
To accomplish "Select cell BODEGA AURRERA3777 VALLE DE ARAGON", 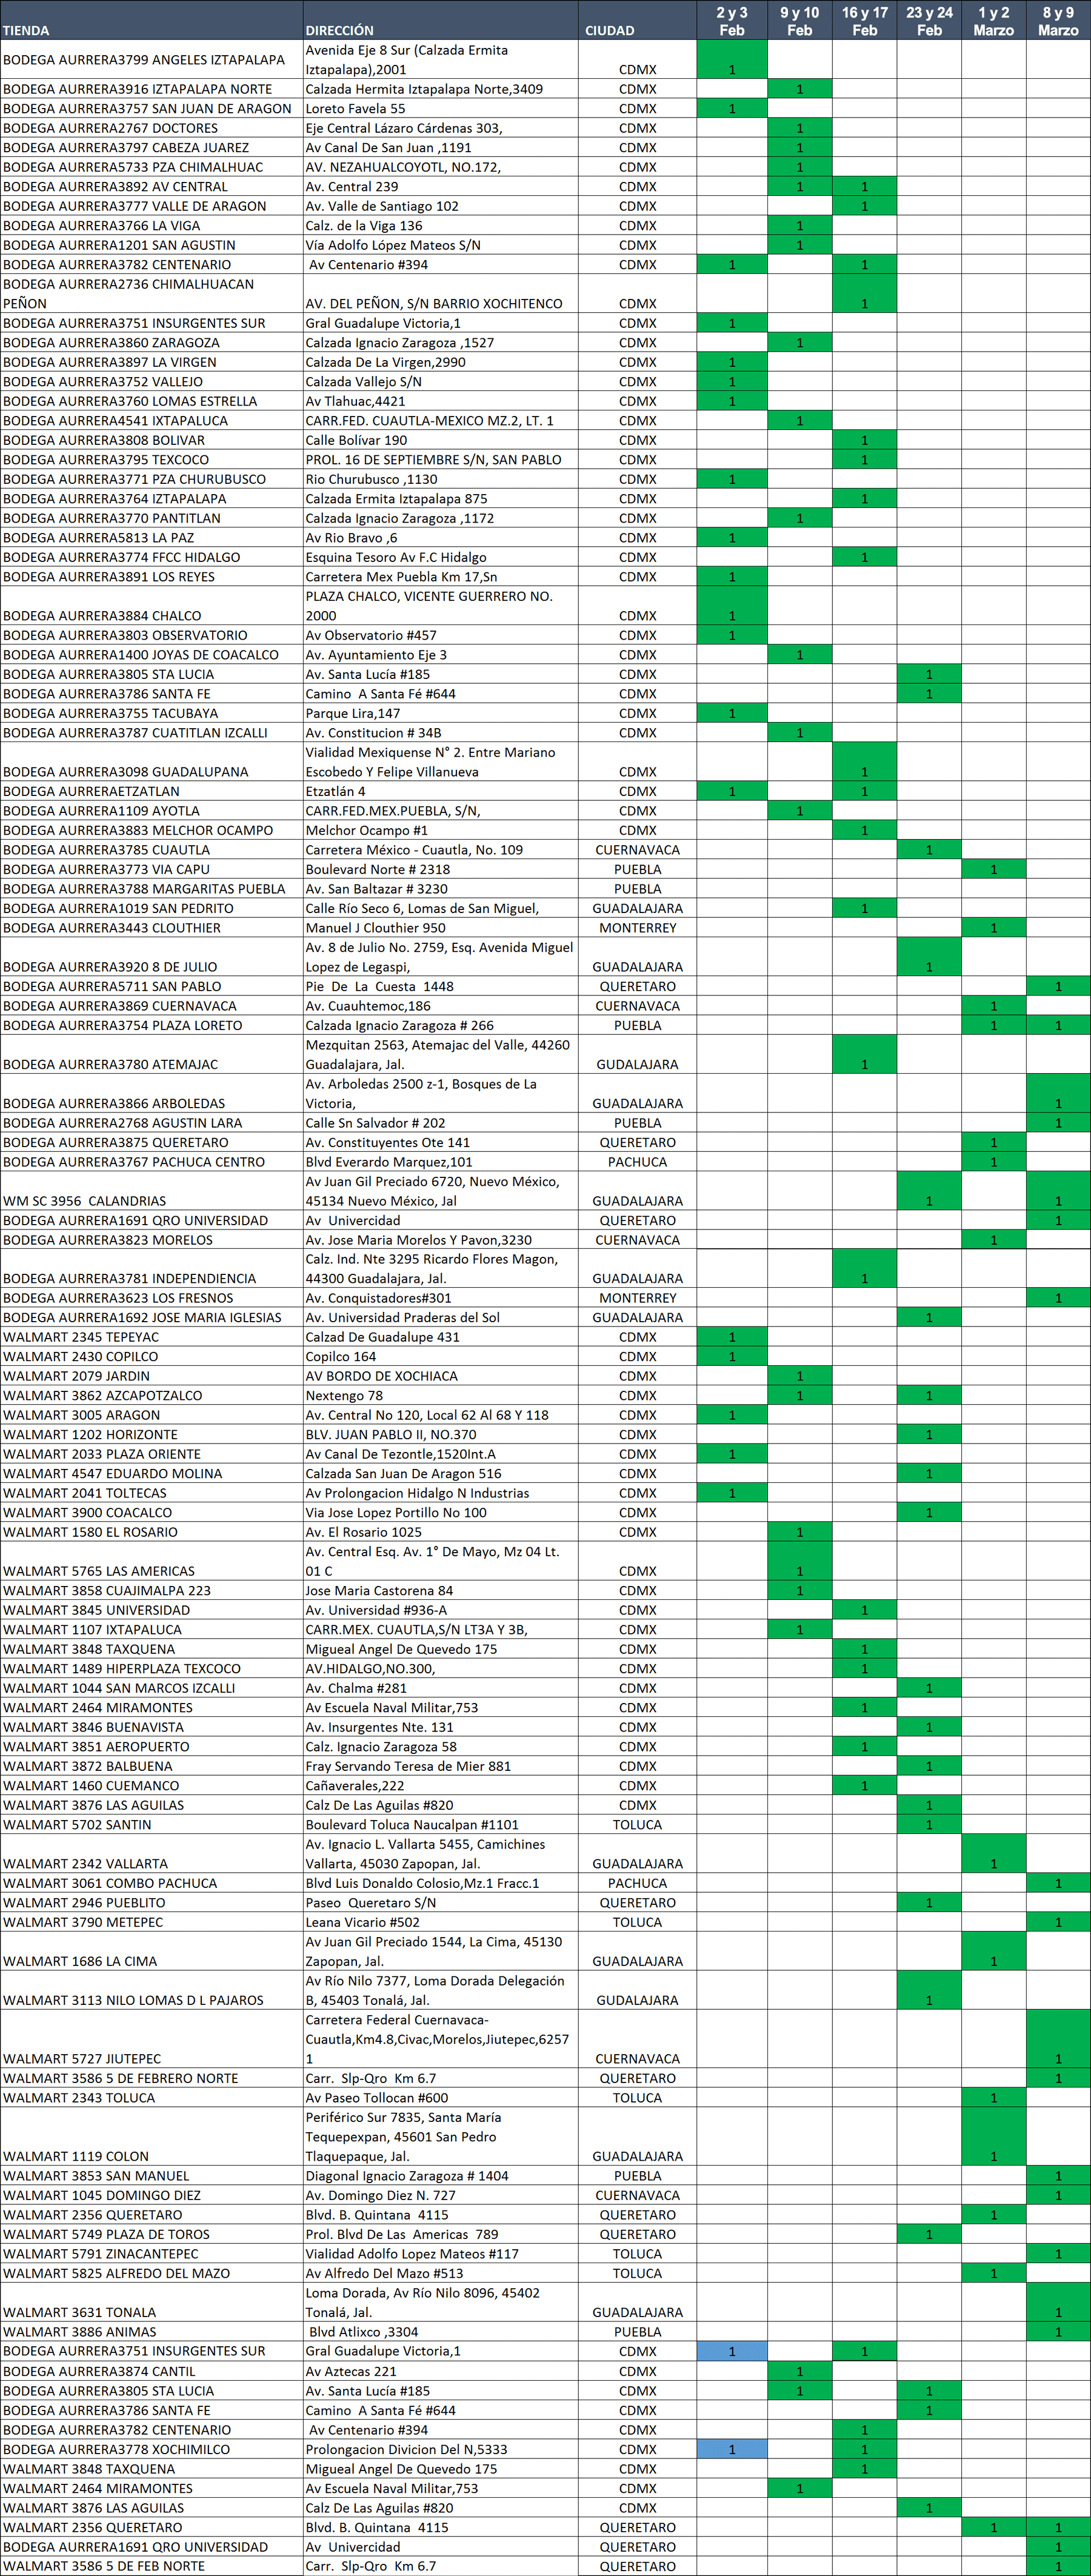I will click(151, 206).
